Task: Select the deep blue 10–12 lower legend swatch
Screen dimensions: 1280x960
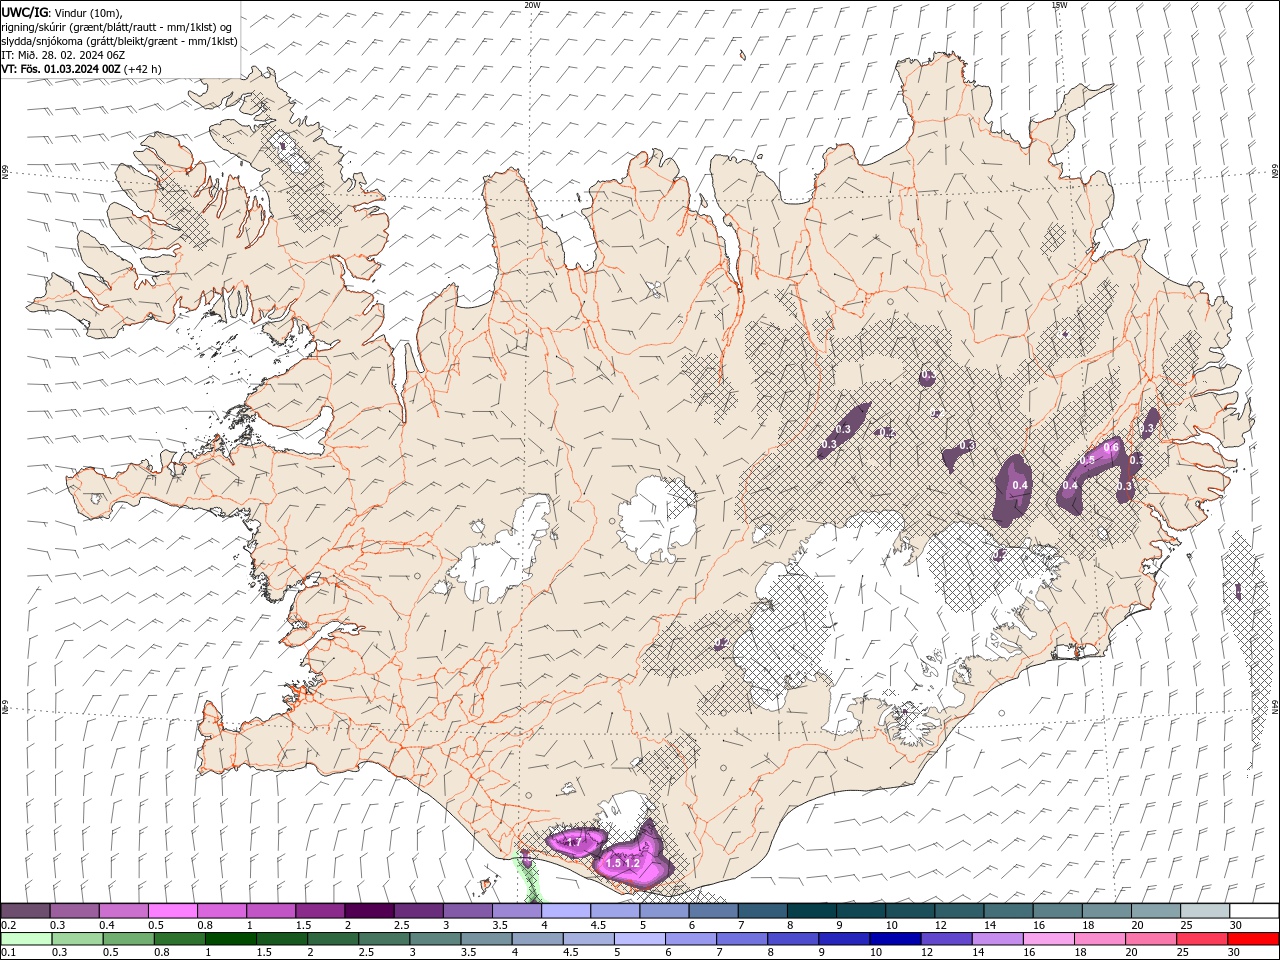Action: coord(894,939)
